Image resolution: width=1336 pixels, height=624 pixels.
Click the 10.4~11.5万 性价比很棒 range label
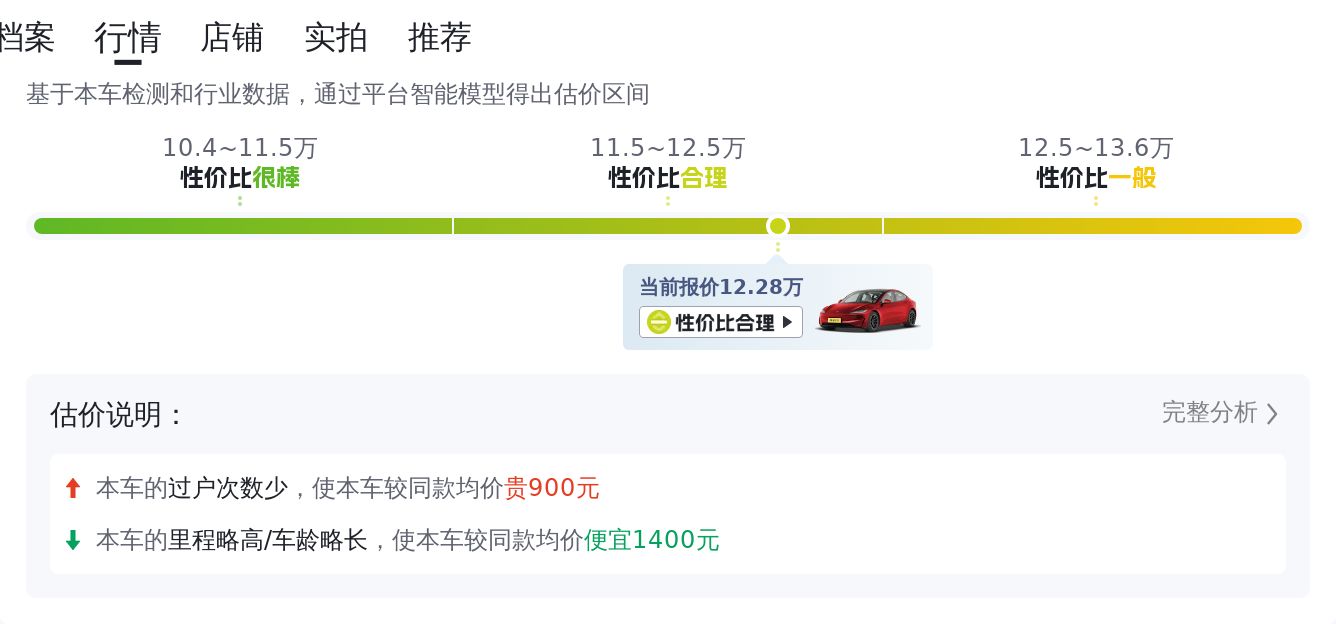(x=240, y=163)
